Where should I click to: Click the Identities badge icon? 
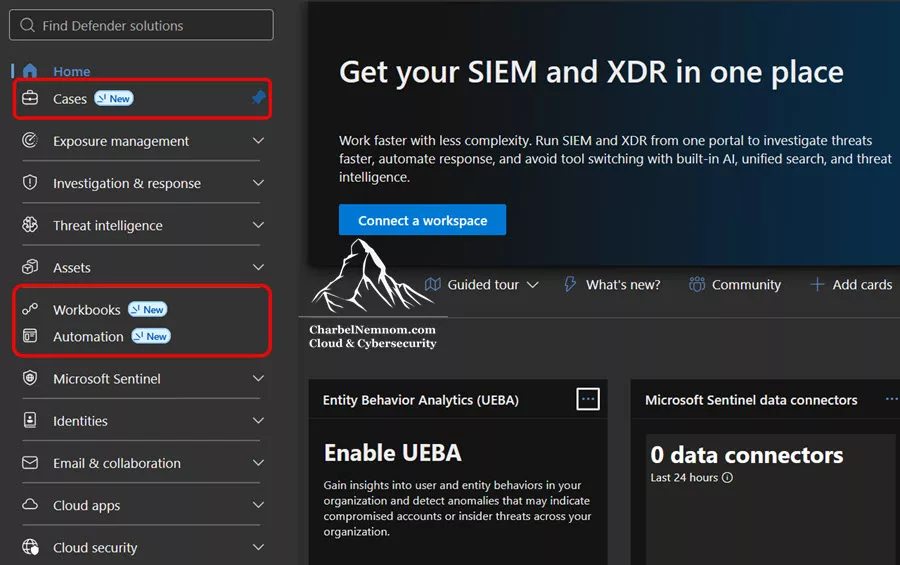pos(30,420)
